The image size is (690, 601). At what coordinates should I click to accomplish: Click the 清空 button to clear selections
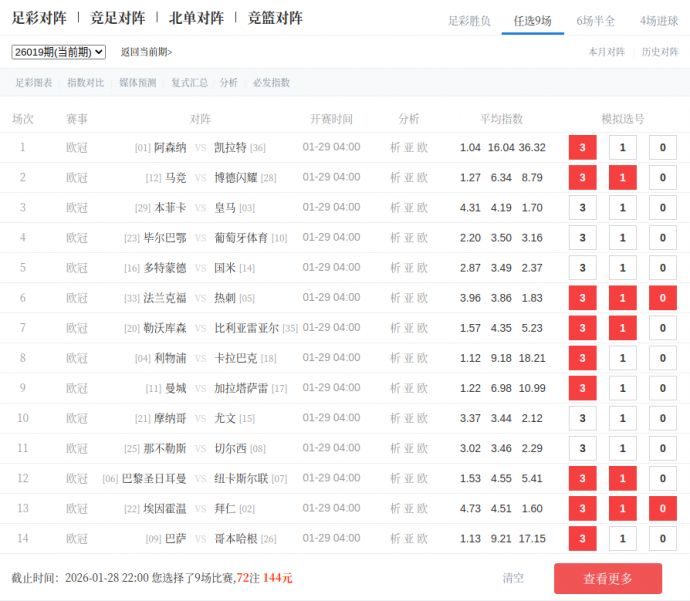point(513,578)
